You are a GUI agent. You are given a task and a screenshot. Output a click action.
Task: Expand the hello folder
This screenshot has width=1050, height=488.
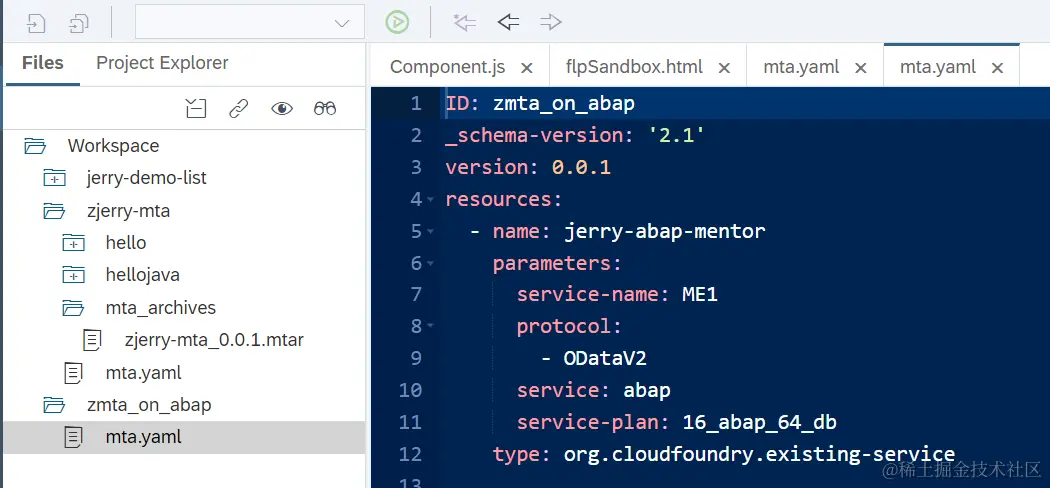[x=74, y=243]
